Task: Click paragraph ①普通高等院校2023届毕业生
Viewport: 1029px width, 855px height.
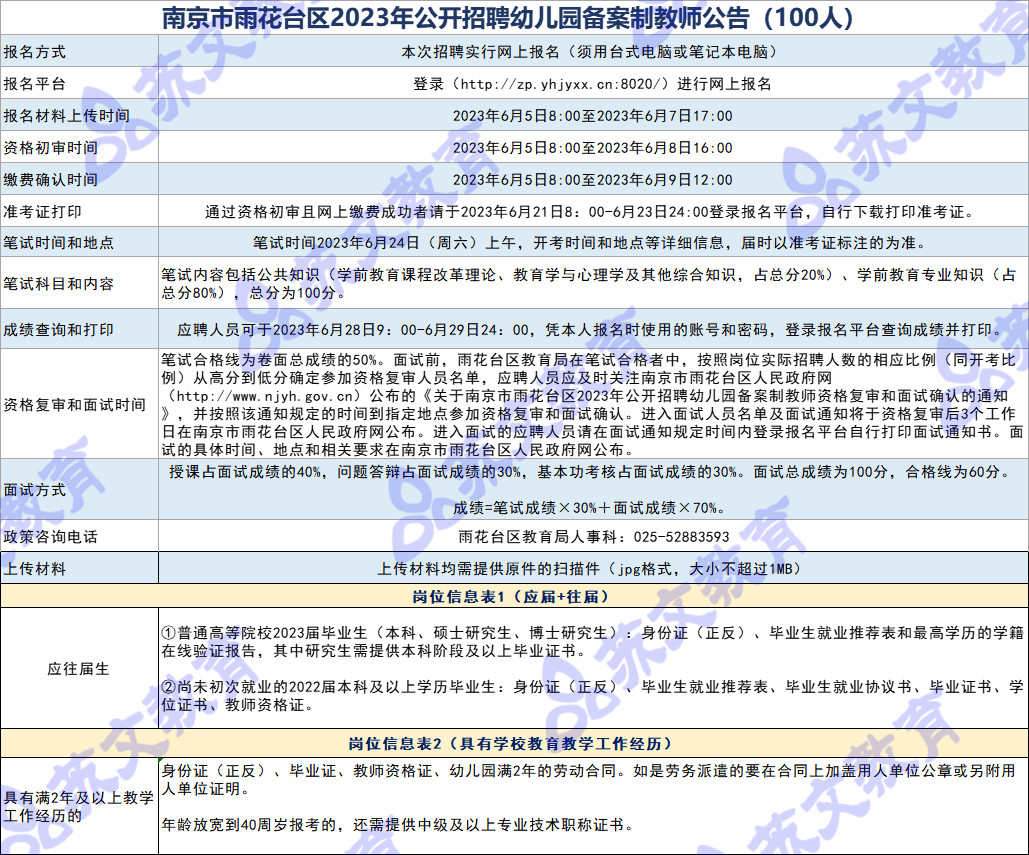Action: pyautogui.click(x=593, y=642)
